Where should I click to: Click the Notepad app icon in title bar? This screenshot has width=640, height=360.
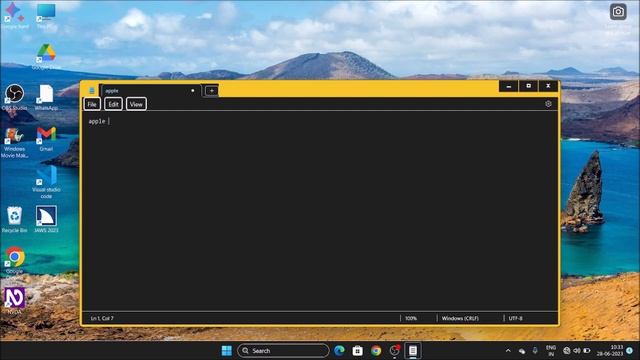click(x=92, y=91)
